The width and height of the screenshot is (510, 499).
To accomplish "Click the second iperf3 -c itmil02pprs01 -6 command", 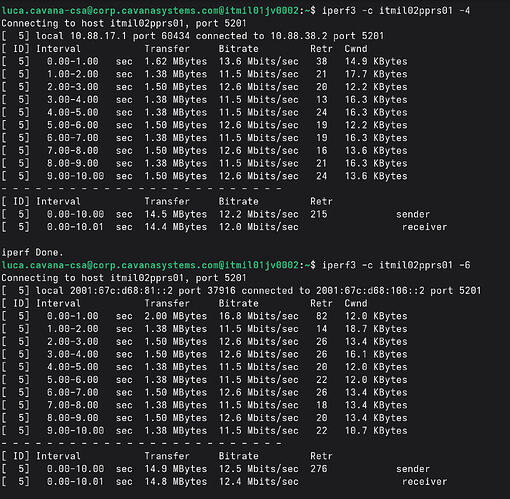I will click(396, 265).
